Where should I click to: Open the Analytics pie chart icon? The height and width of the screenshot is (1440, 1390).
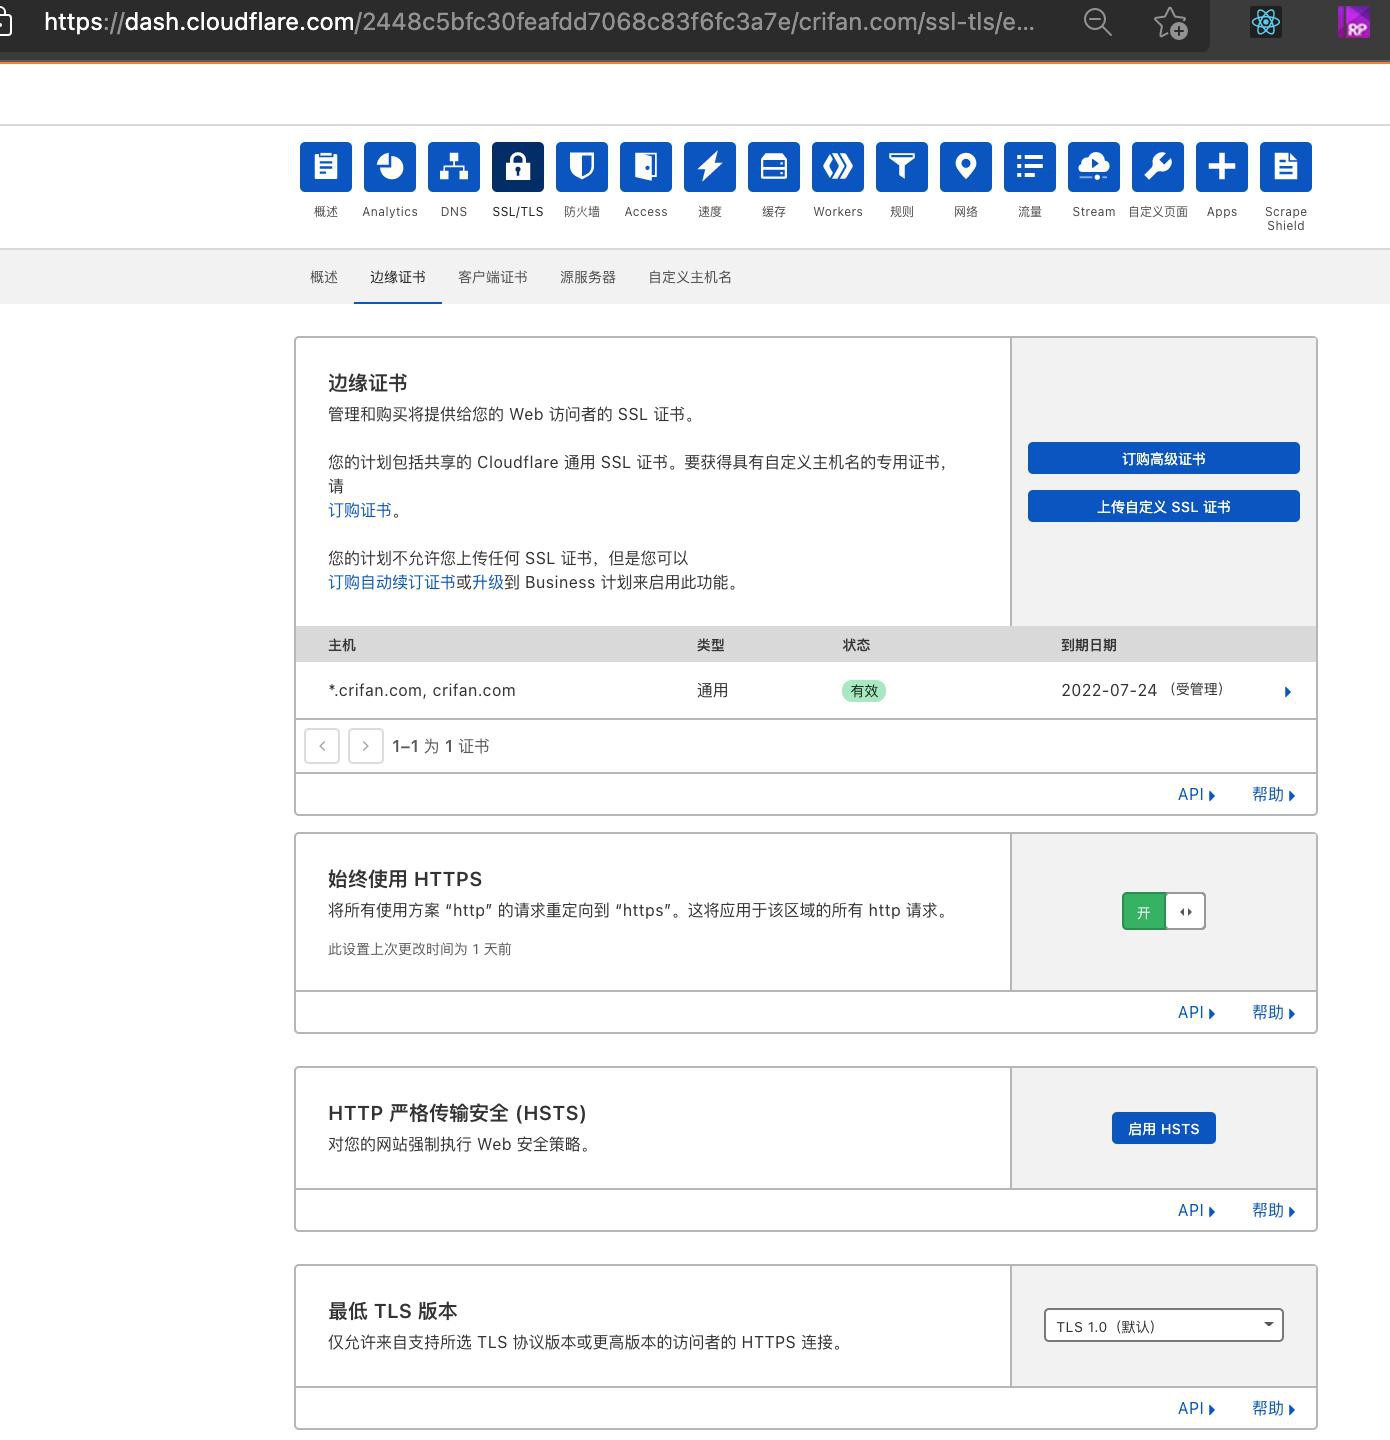(390, 166)
